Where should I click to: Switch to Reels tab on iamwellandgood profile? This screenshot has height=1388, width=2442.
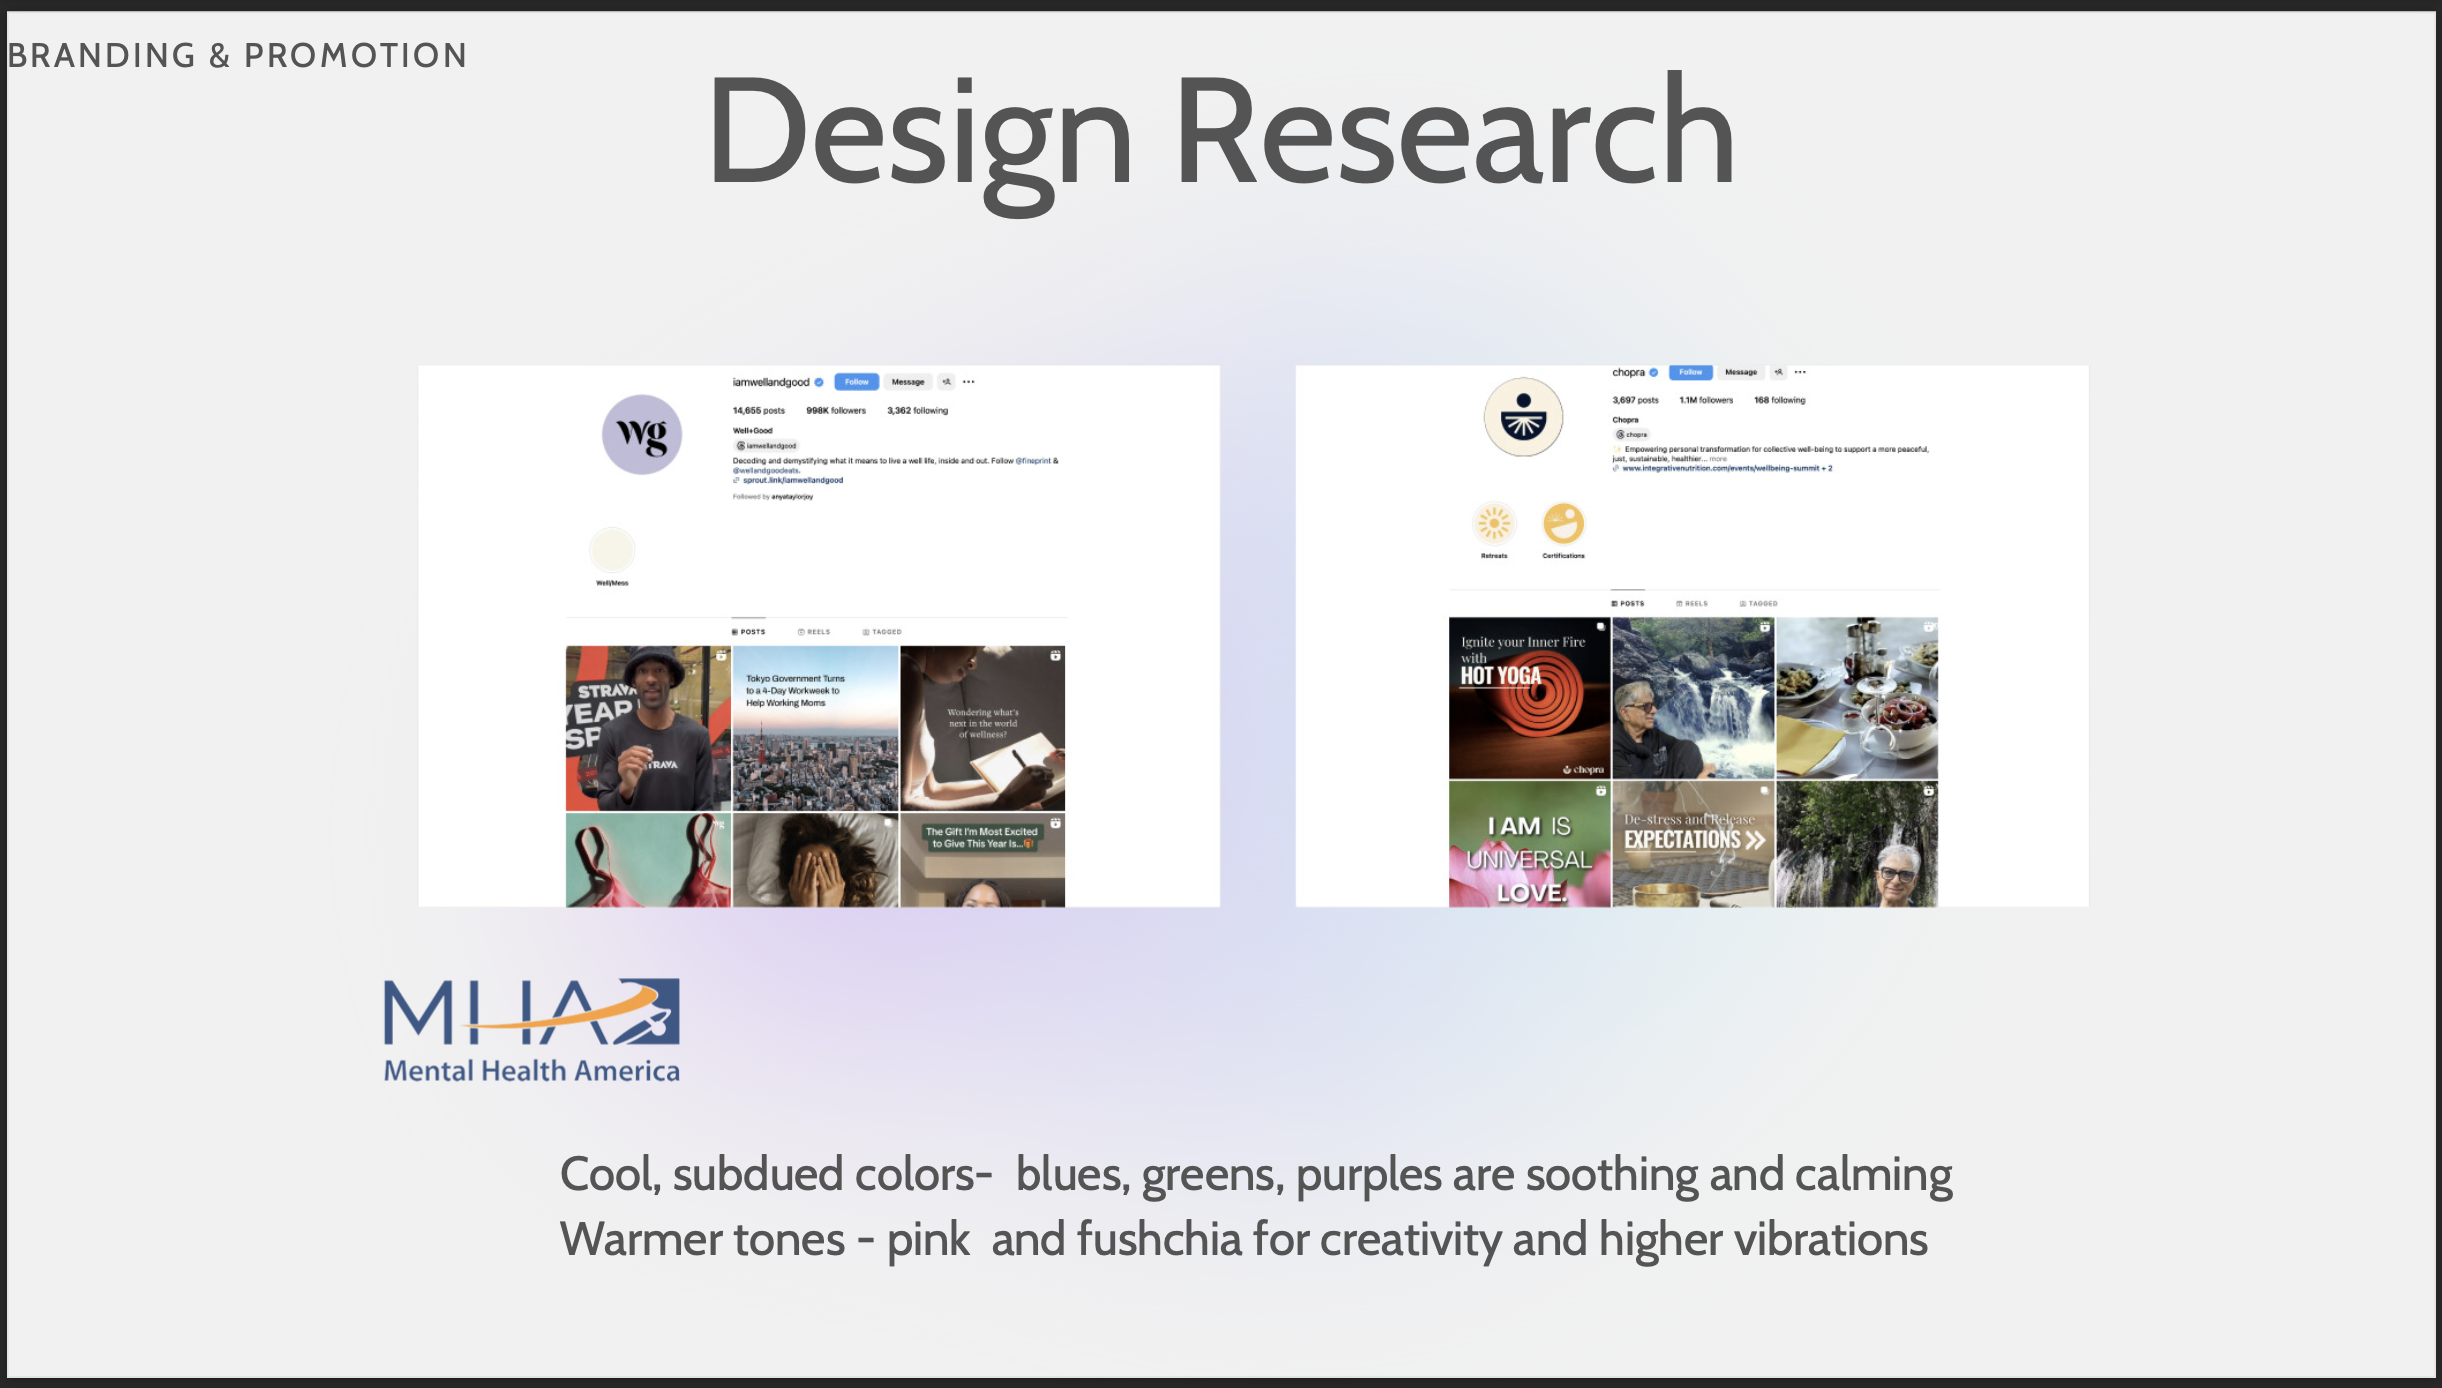pyautogui.click(x=814, y=632)
